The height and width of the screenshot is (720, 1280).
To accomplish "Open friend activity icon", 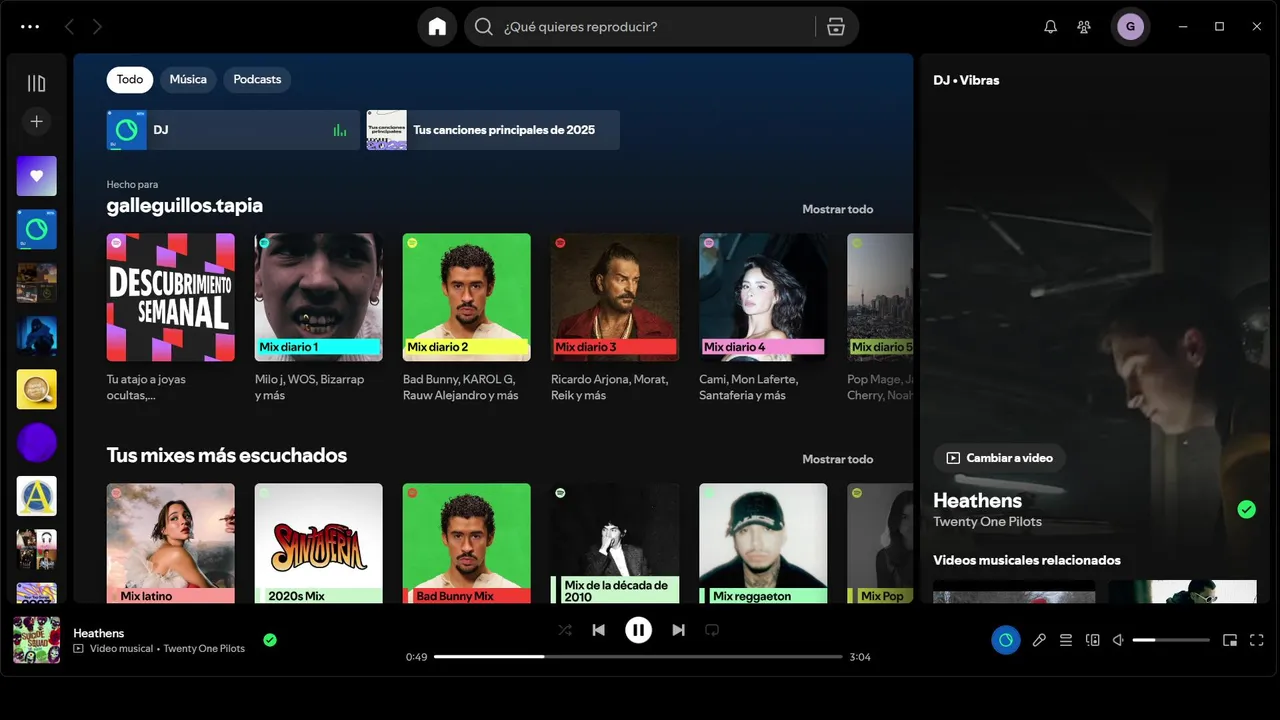I will [x=1084, y=27].
